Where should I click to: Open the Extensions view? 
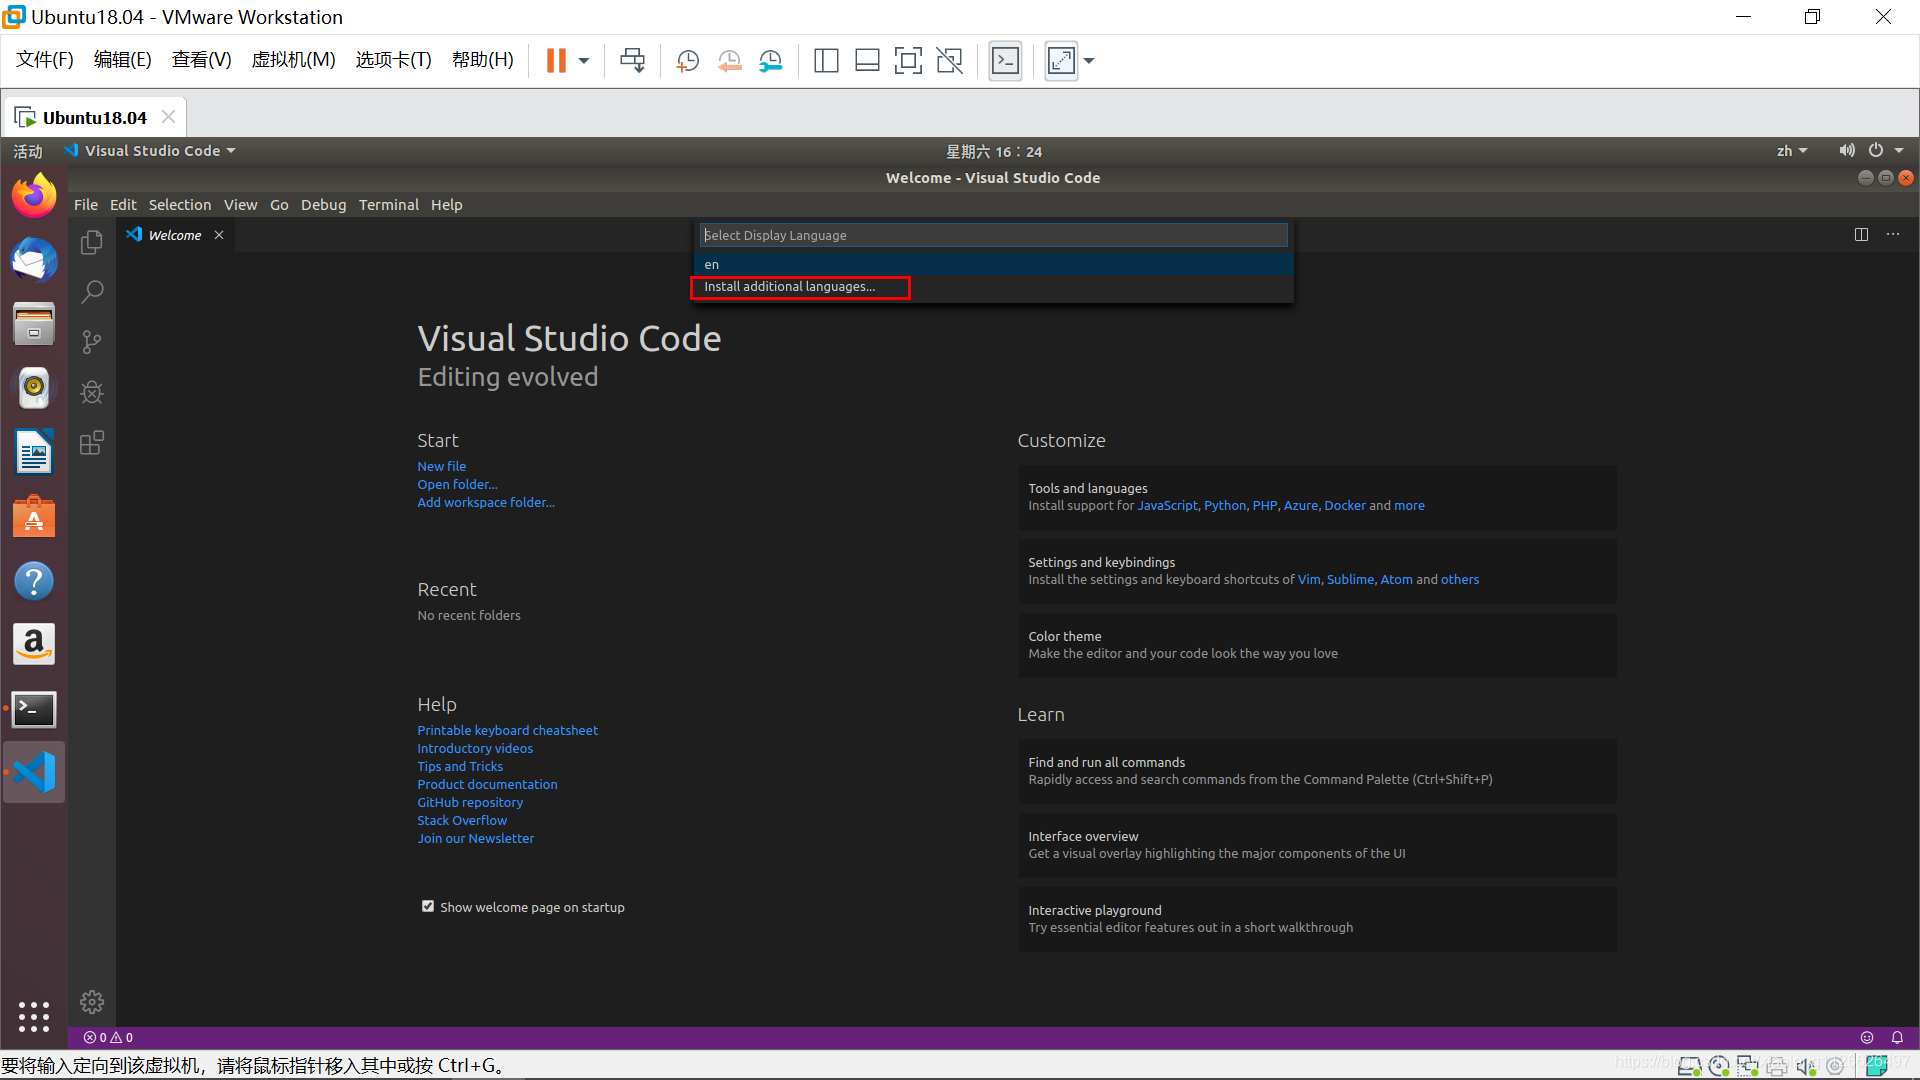point(92,443)
